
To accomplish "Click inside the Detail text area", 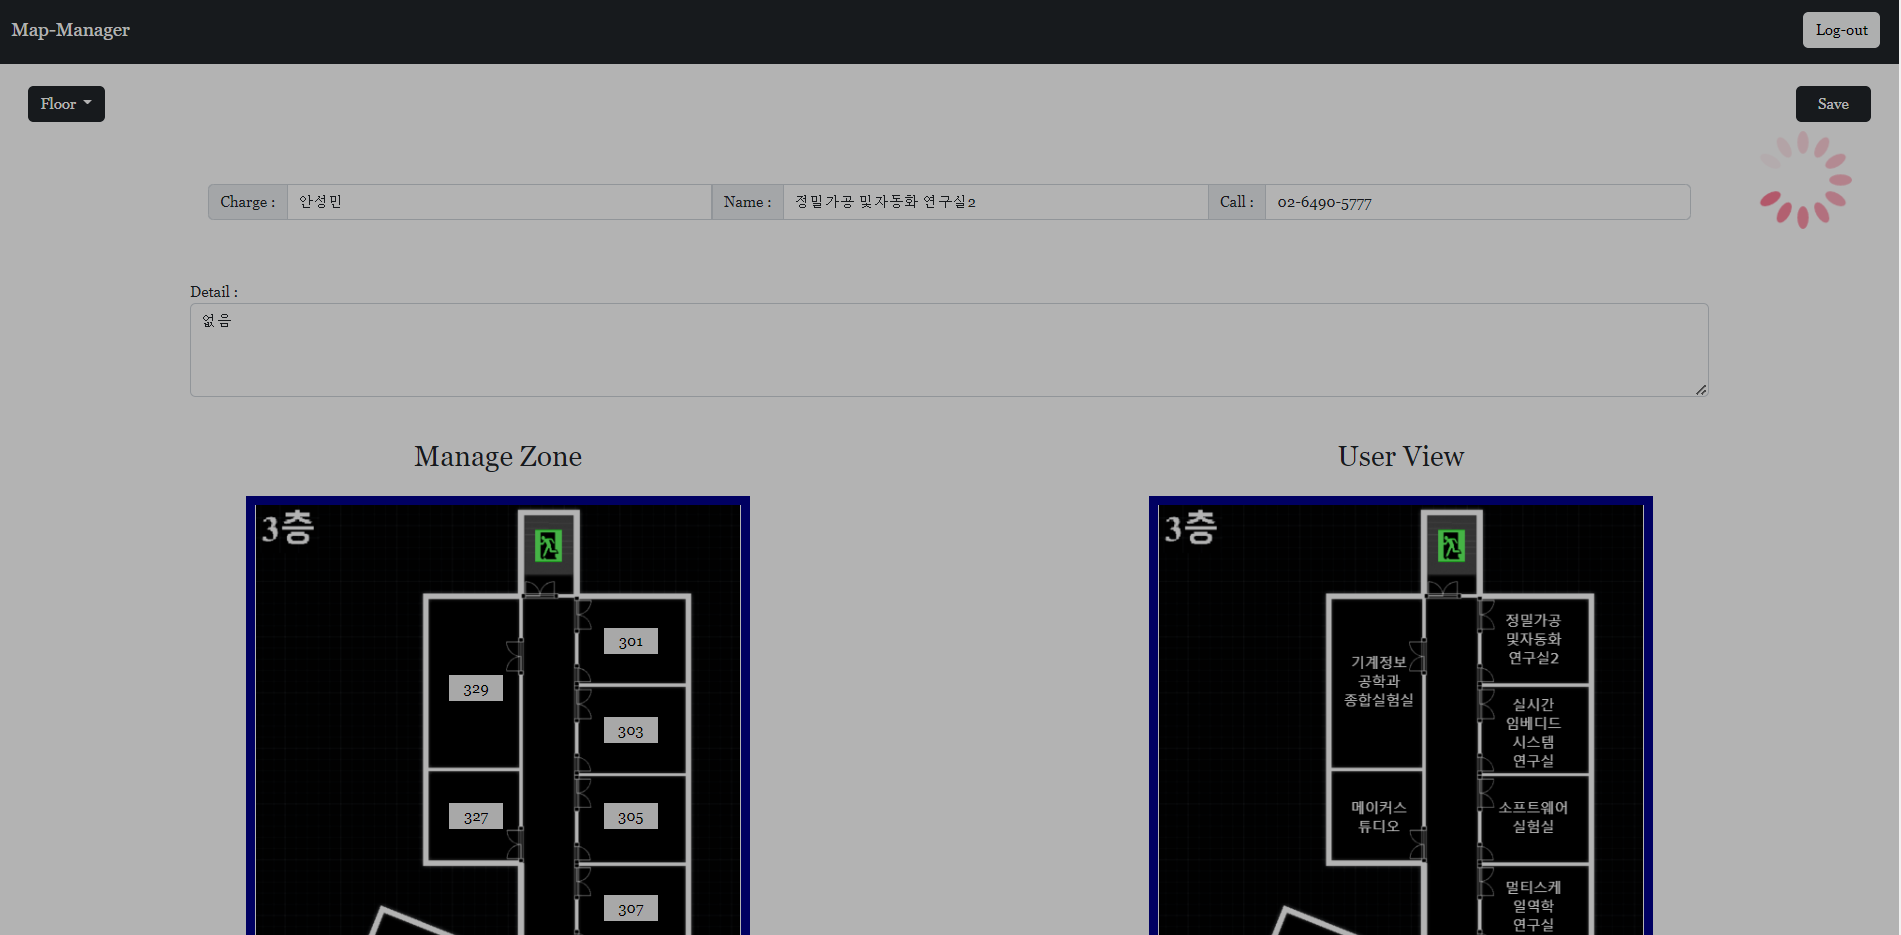I will coord(948,350).
